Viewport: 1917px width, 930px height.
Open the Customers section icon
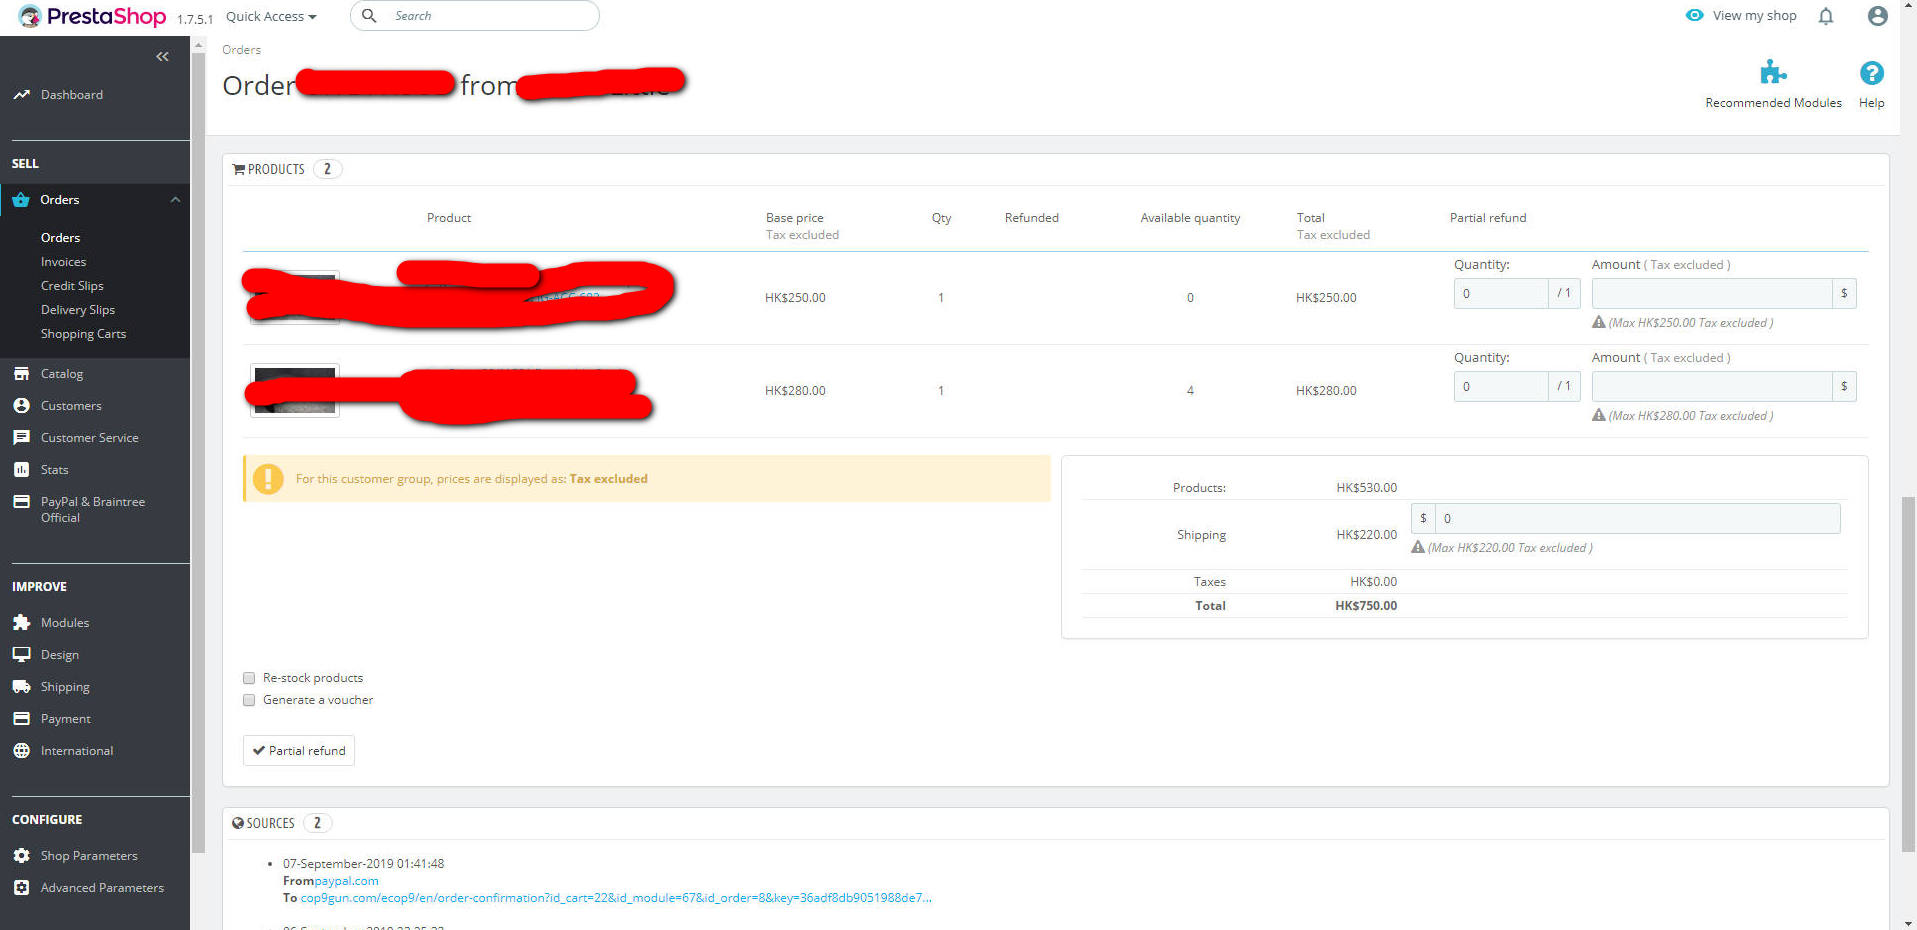(x=22, y=405)
